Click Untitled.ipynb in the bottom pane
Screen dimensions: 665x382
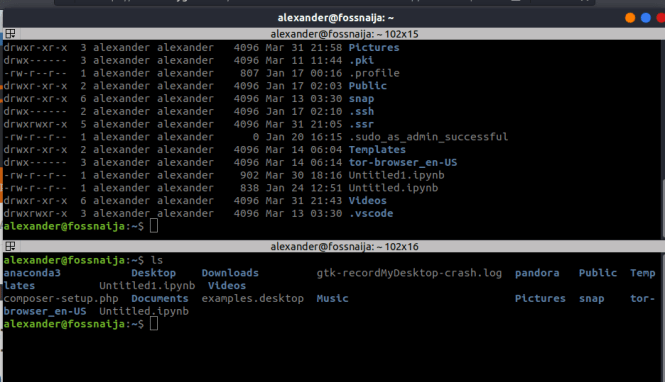pos(144,311)
